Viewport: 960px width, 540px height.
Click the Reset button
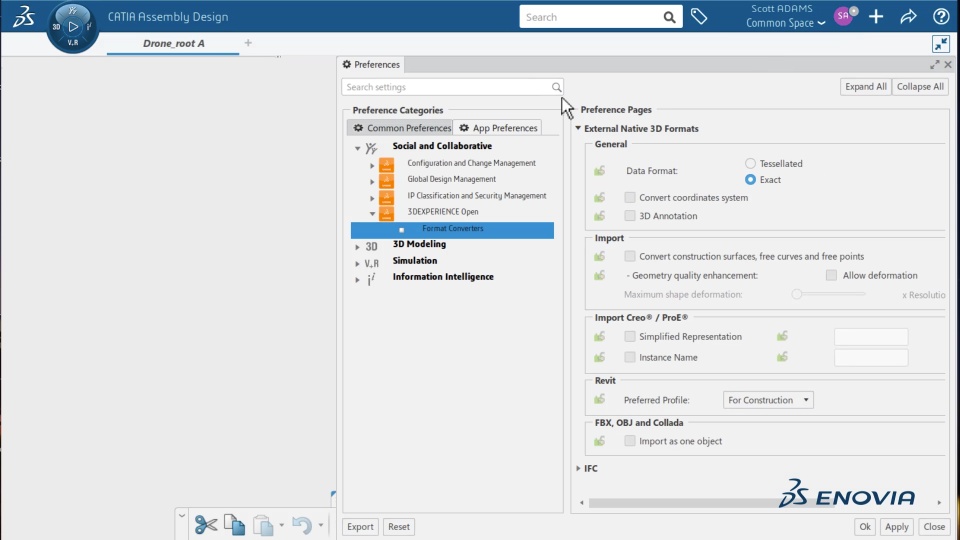399,527
